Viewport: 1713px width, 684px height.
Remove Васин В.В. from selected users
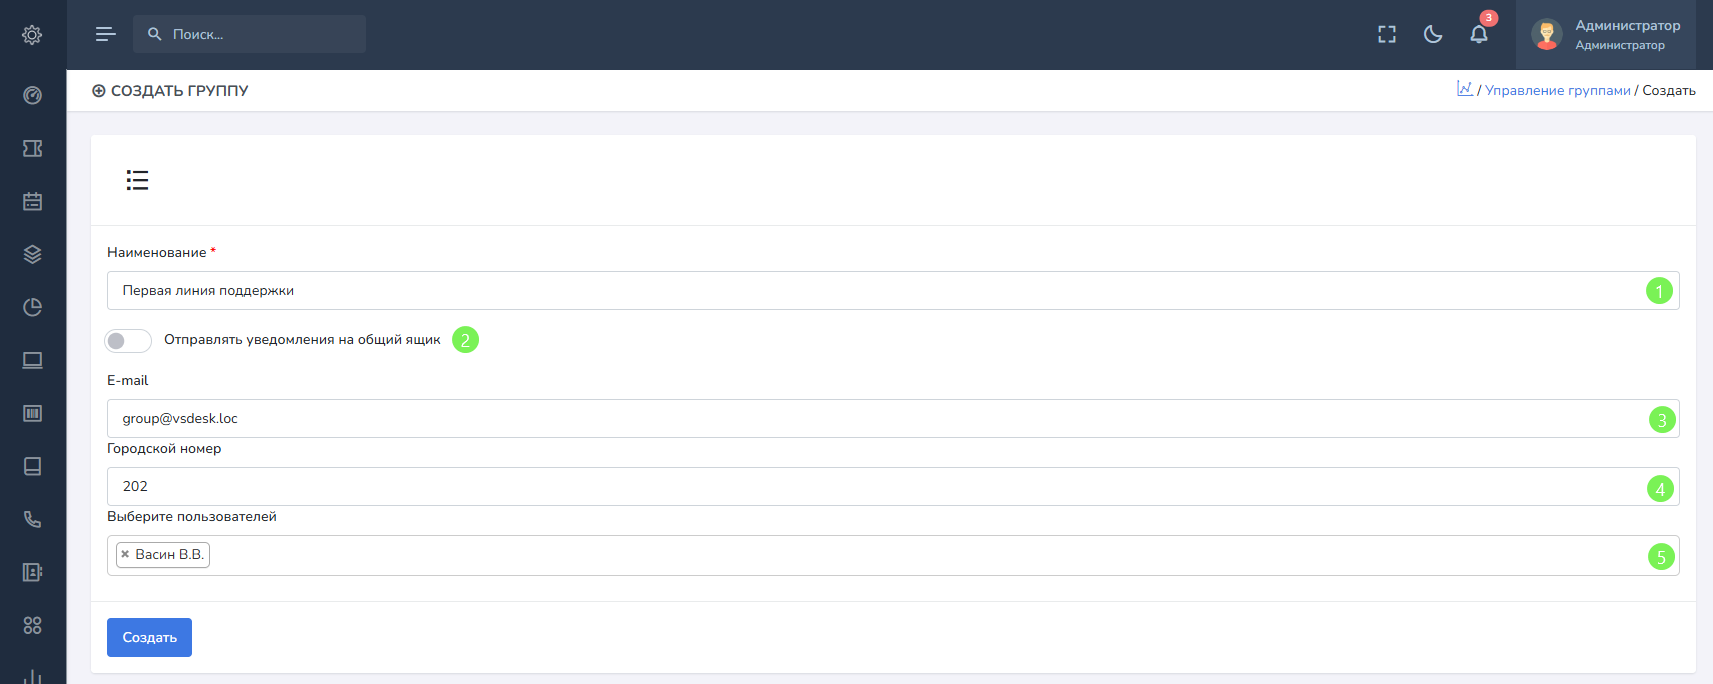(125, 554)
